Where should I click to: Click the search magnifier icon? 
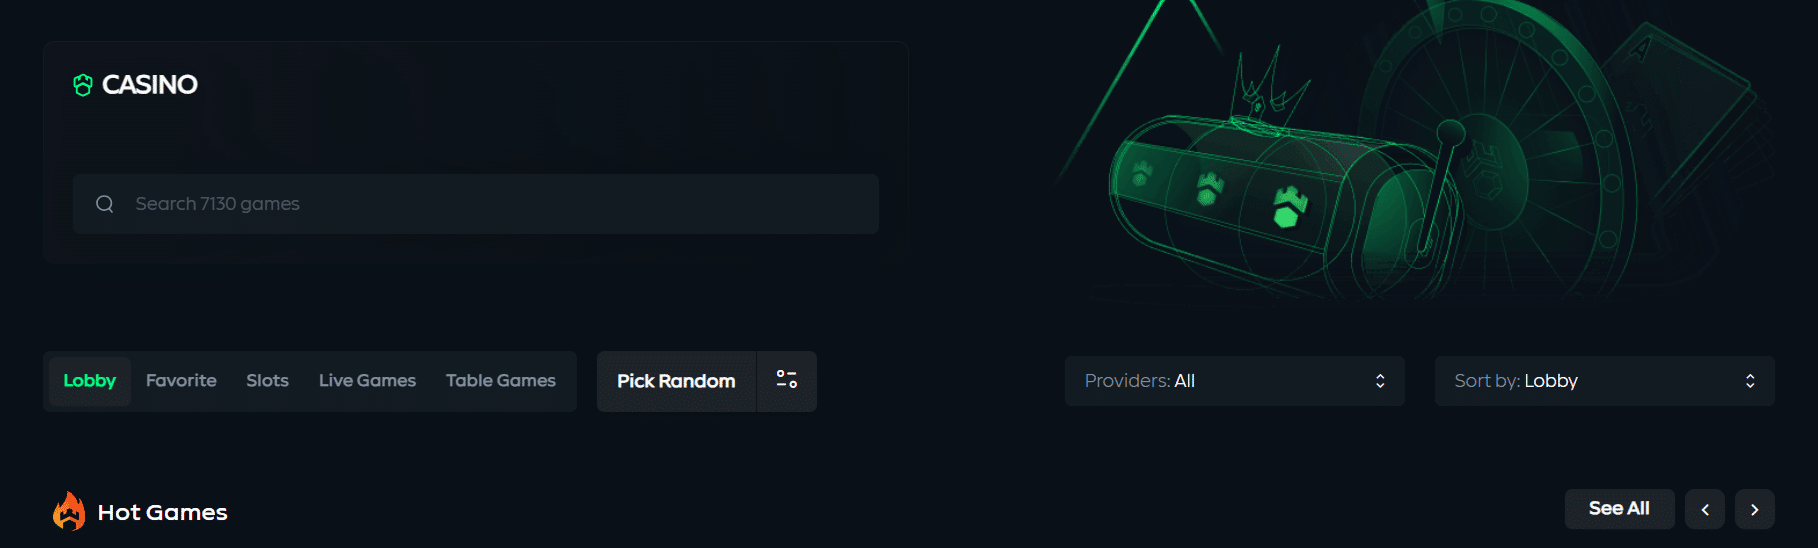105,204
